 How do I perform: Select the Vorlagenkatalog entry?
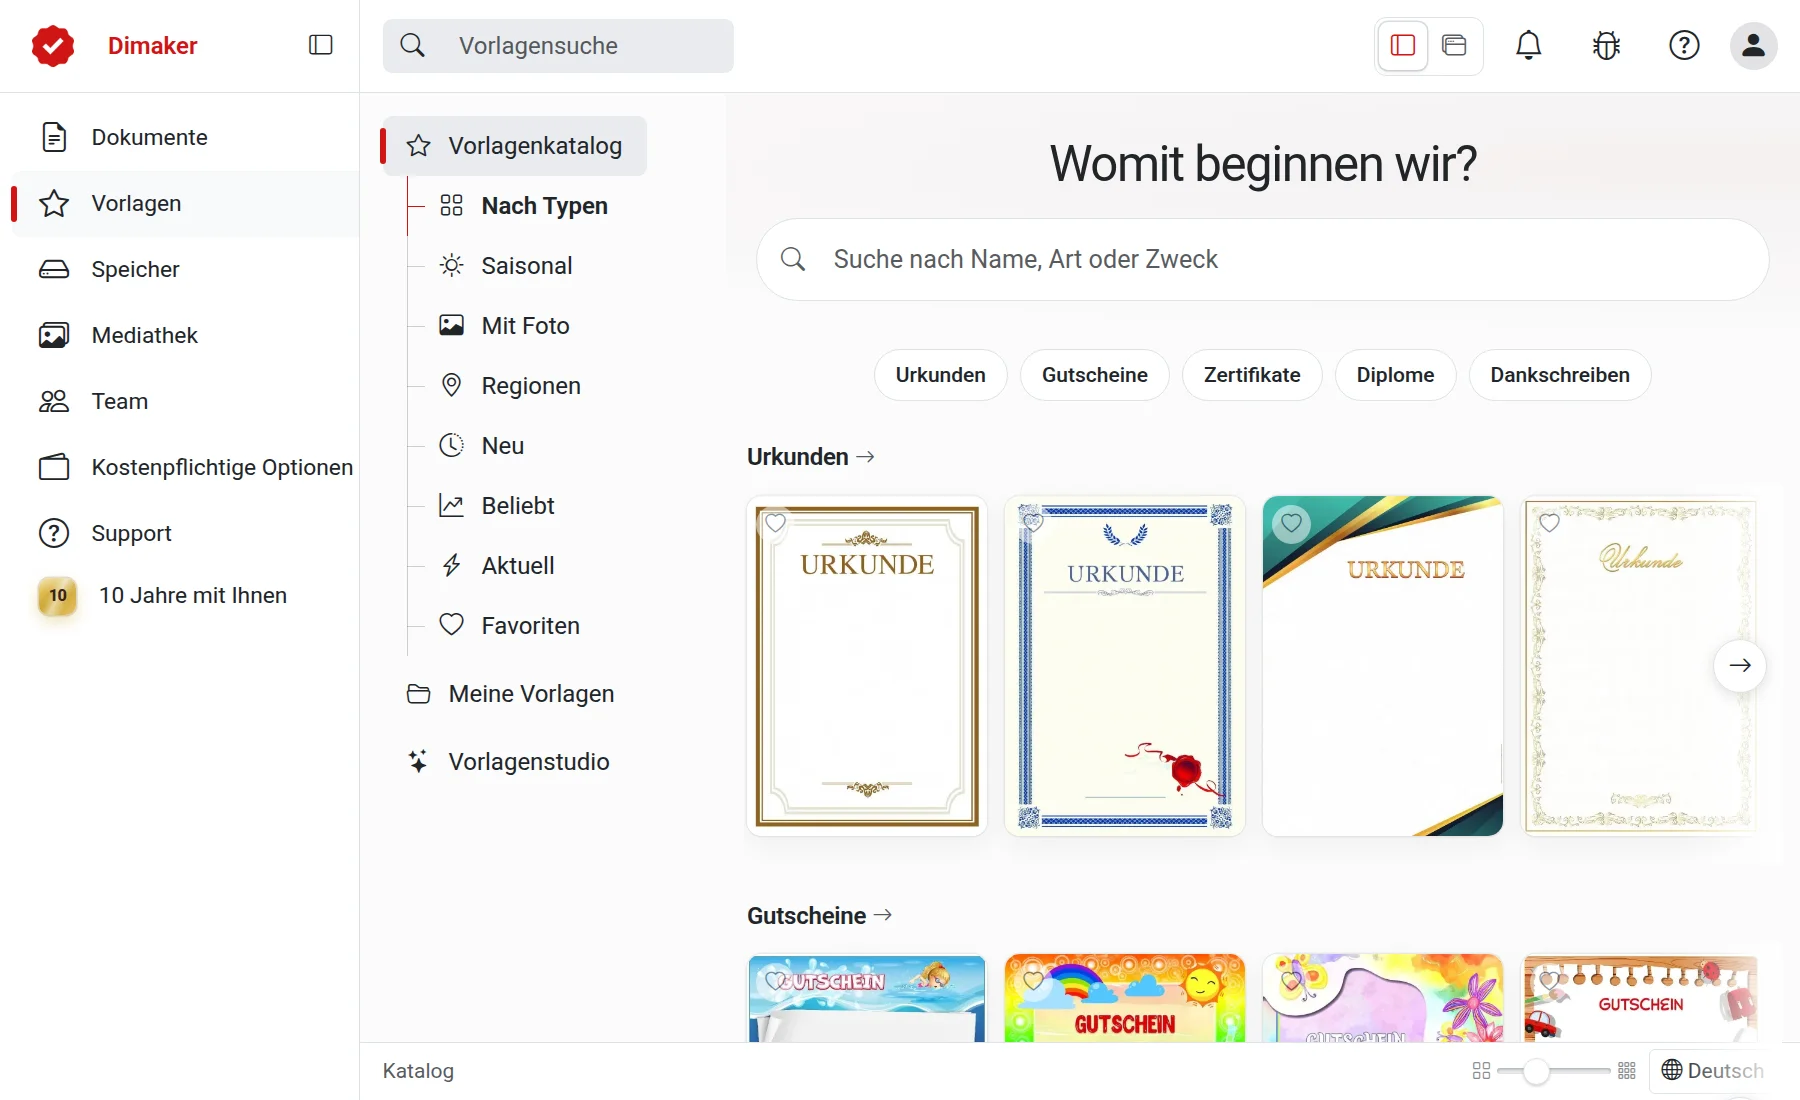[x=515, y=146]
